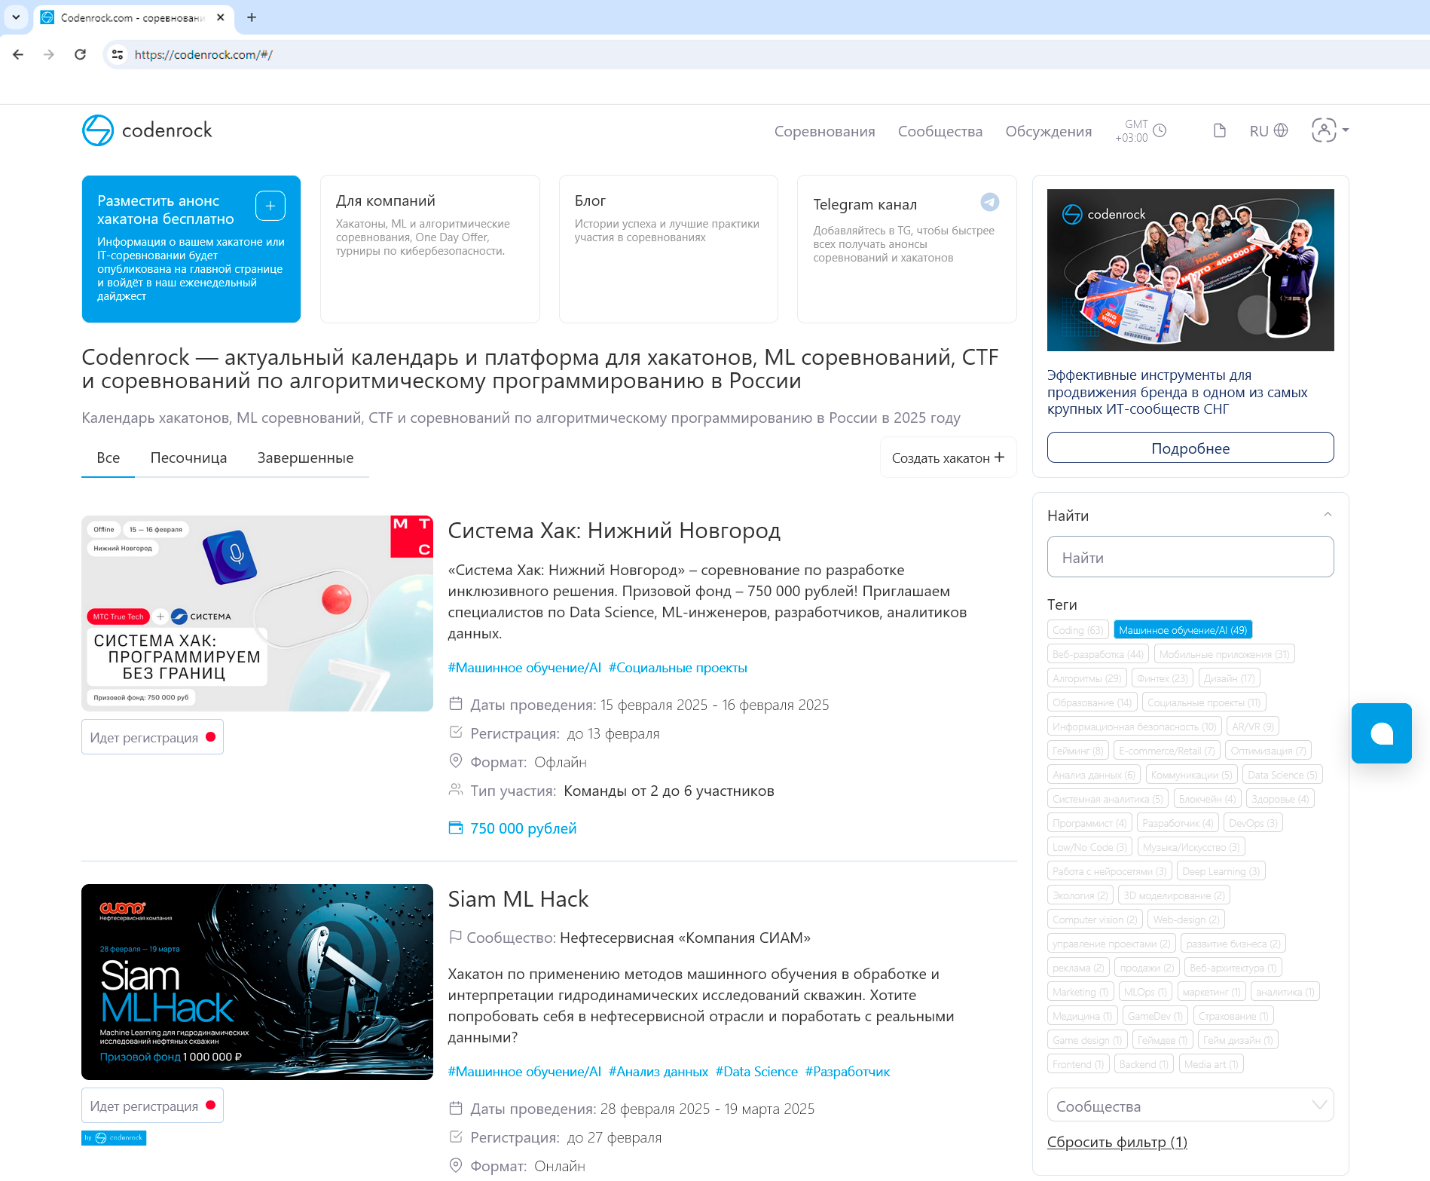
Task: Expand the Сообщества filter dropdown
Action: (1190, 1106)
